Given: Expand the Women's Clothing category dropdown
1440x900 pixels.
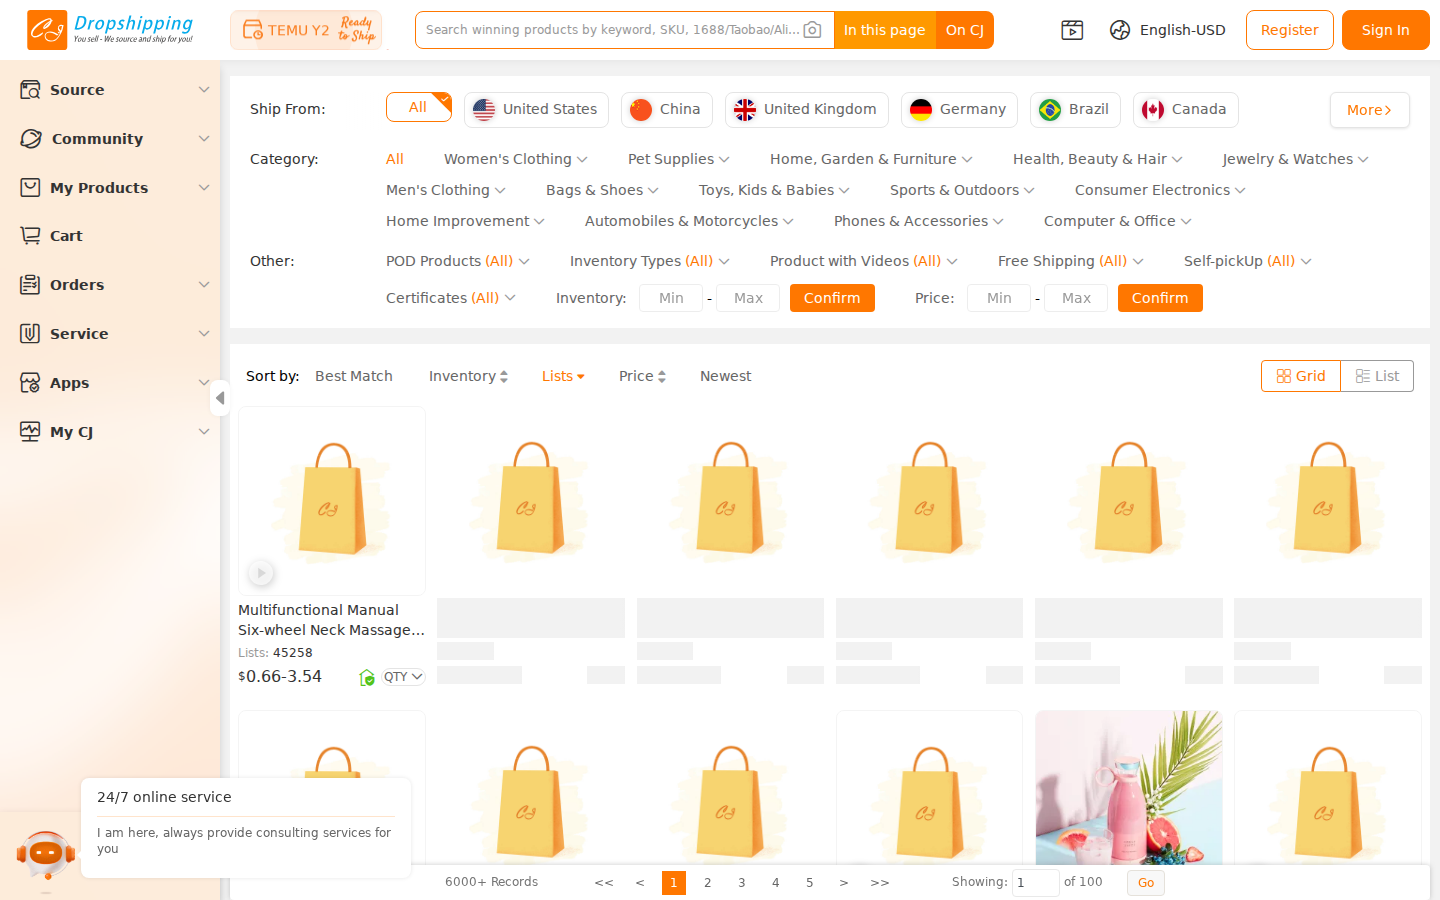Looking at the screenshot, I should coord(515,158).
